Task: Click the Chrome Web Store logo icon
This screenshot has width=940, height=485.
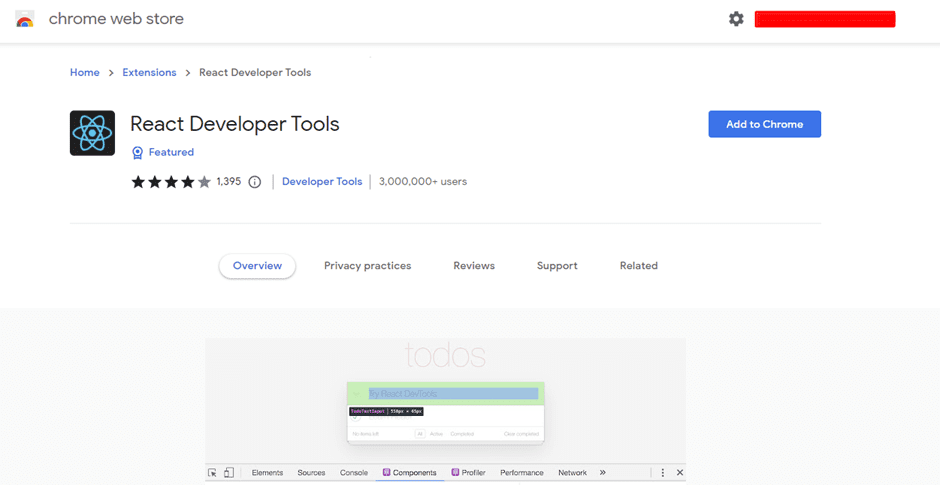Action: pyautogui.click(x=25, y=19)
